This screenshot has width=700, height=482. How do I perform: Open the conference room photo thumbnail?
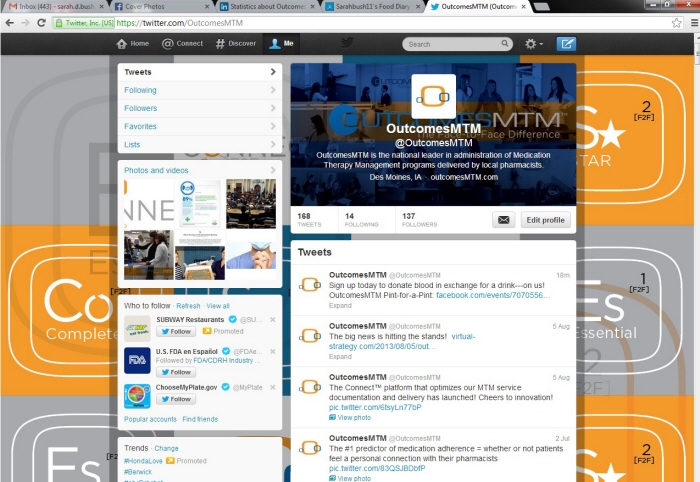[x=250, y=204]
